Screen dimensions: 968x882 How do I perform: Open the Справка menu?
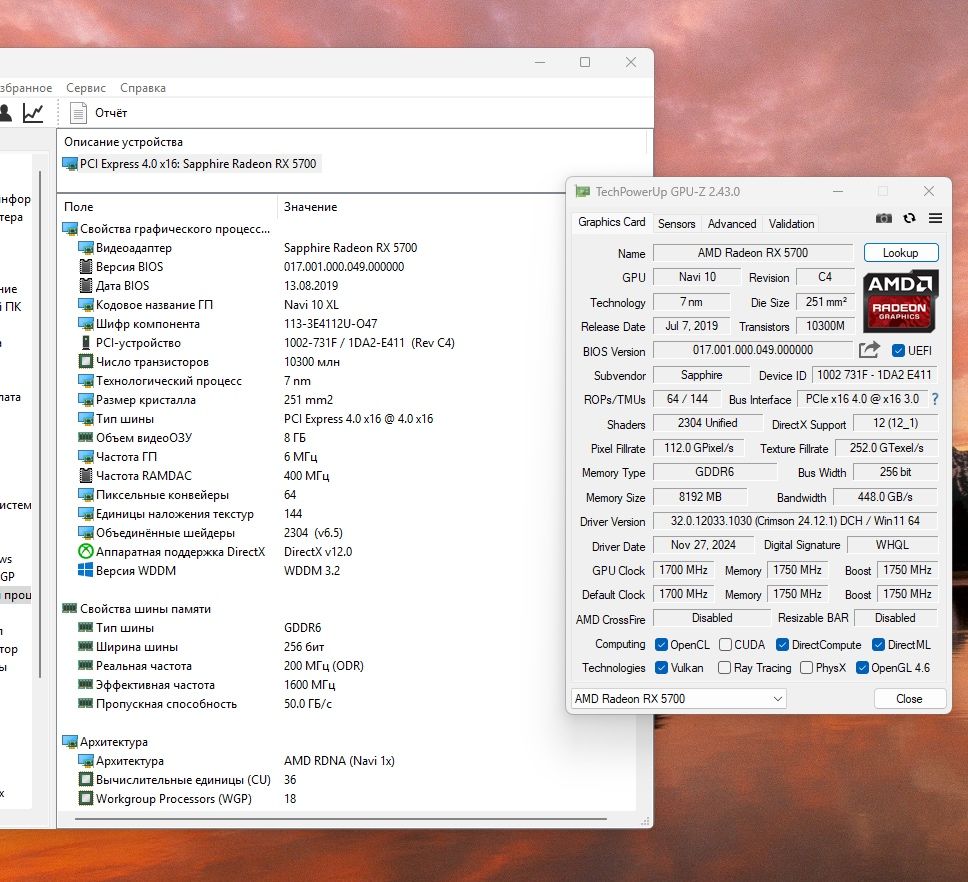click(x=143, y=88)
